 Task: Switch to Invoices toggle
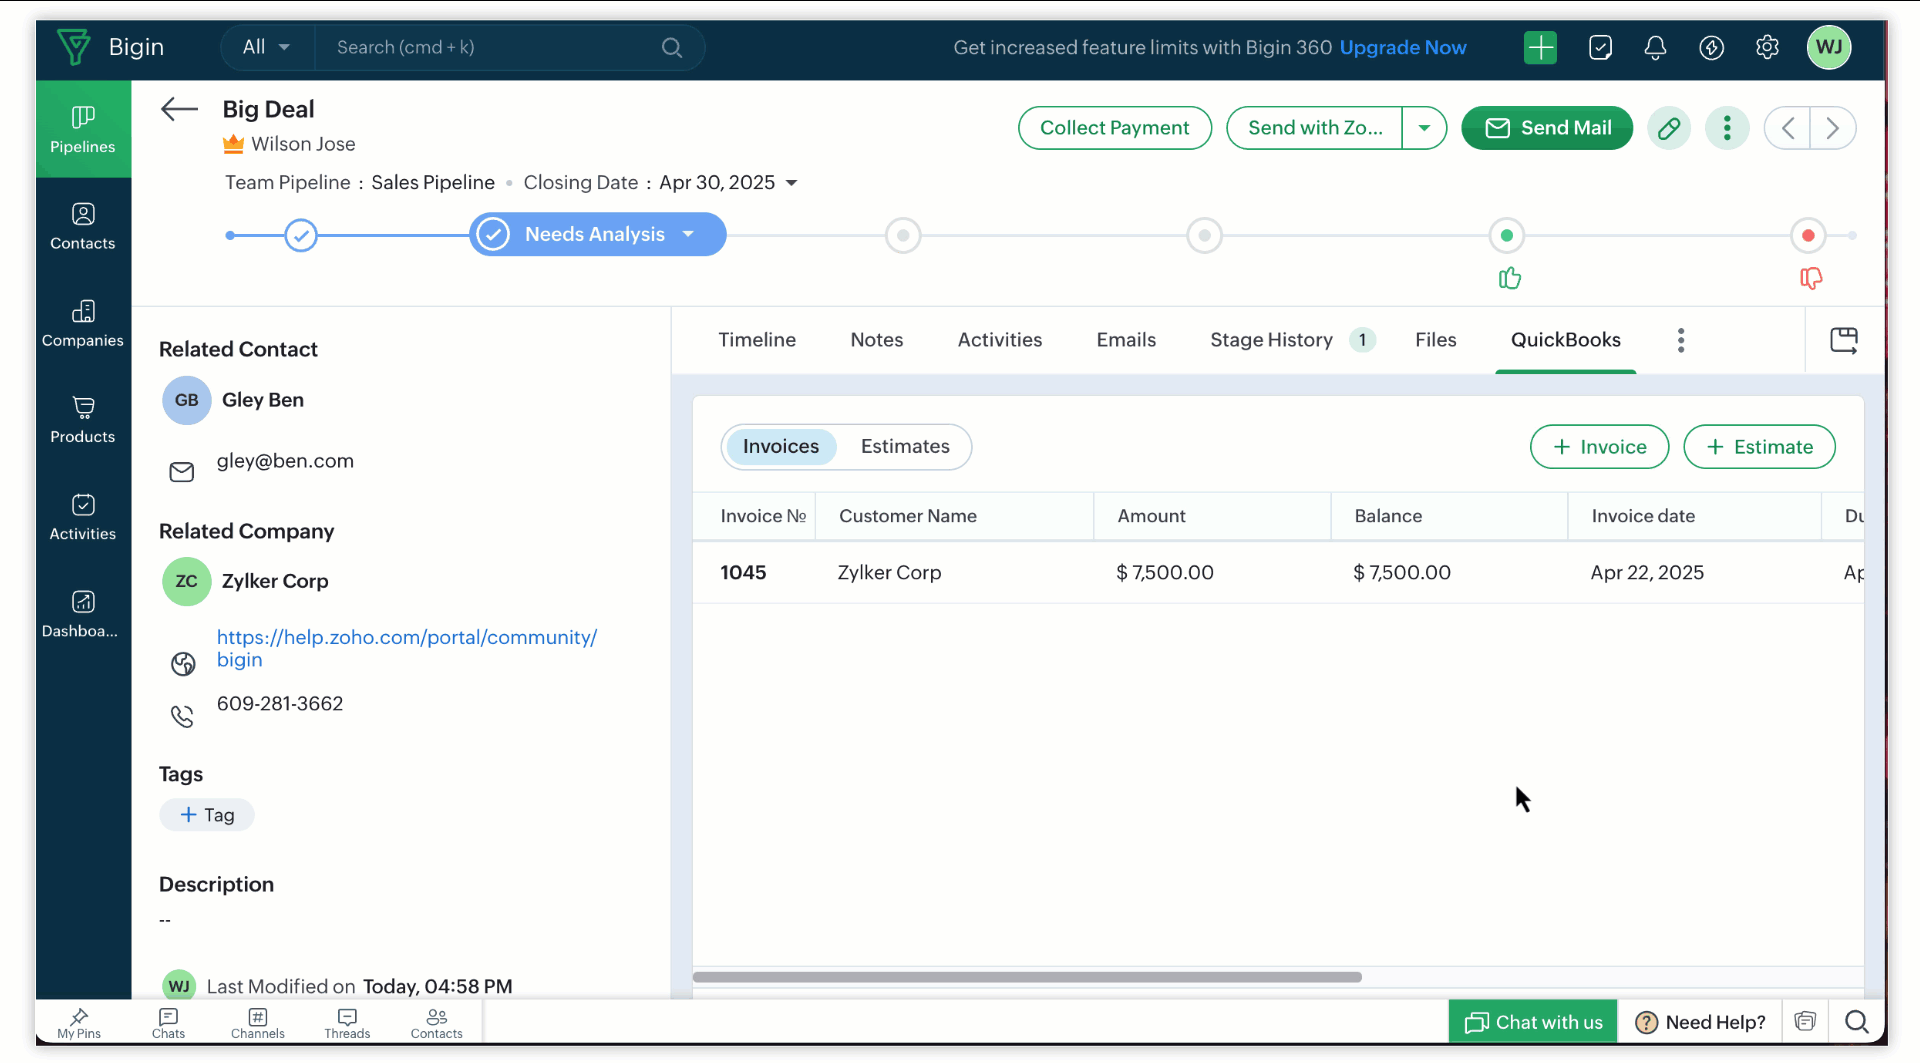[781, 447]
